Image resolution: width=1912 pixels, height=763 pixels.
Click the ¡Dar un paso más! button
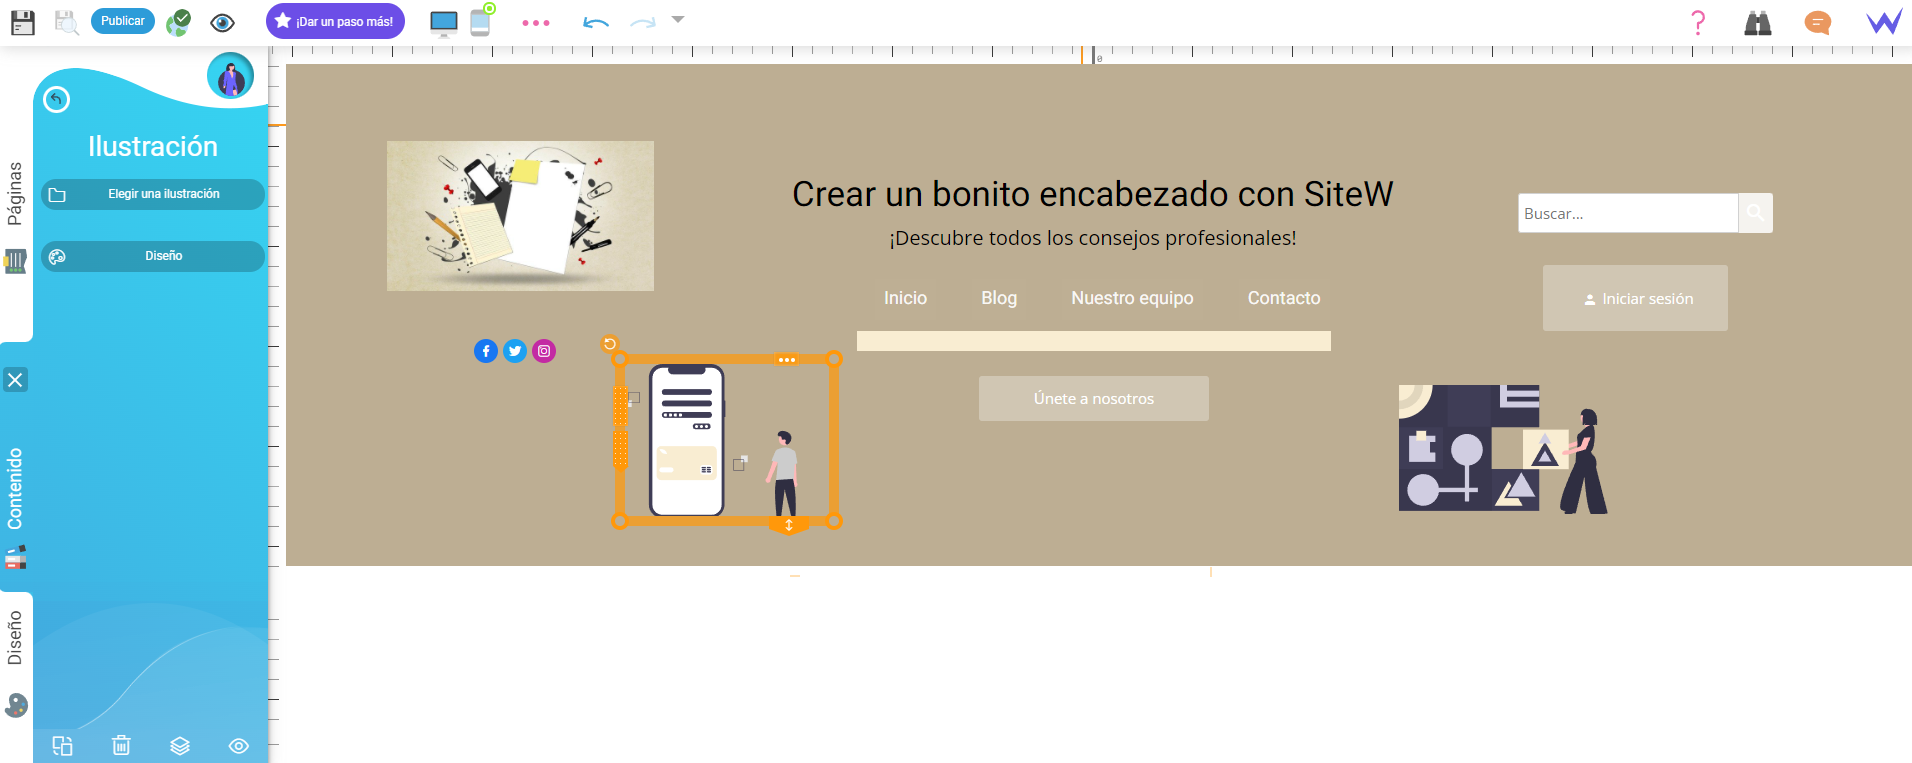click(x=335, y=21)
